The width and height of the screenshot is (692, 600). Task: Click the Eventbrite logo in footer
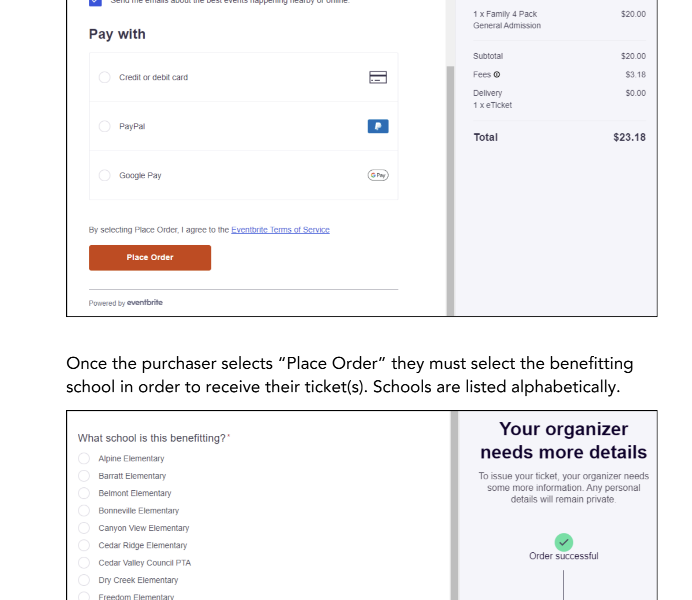pyautogui.click(x=145, y=303)
